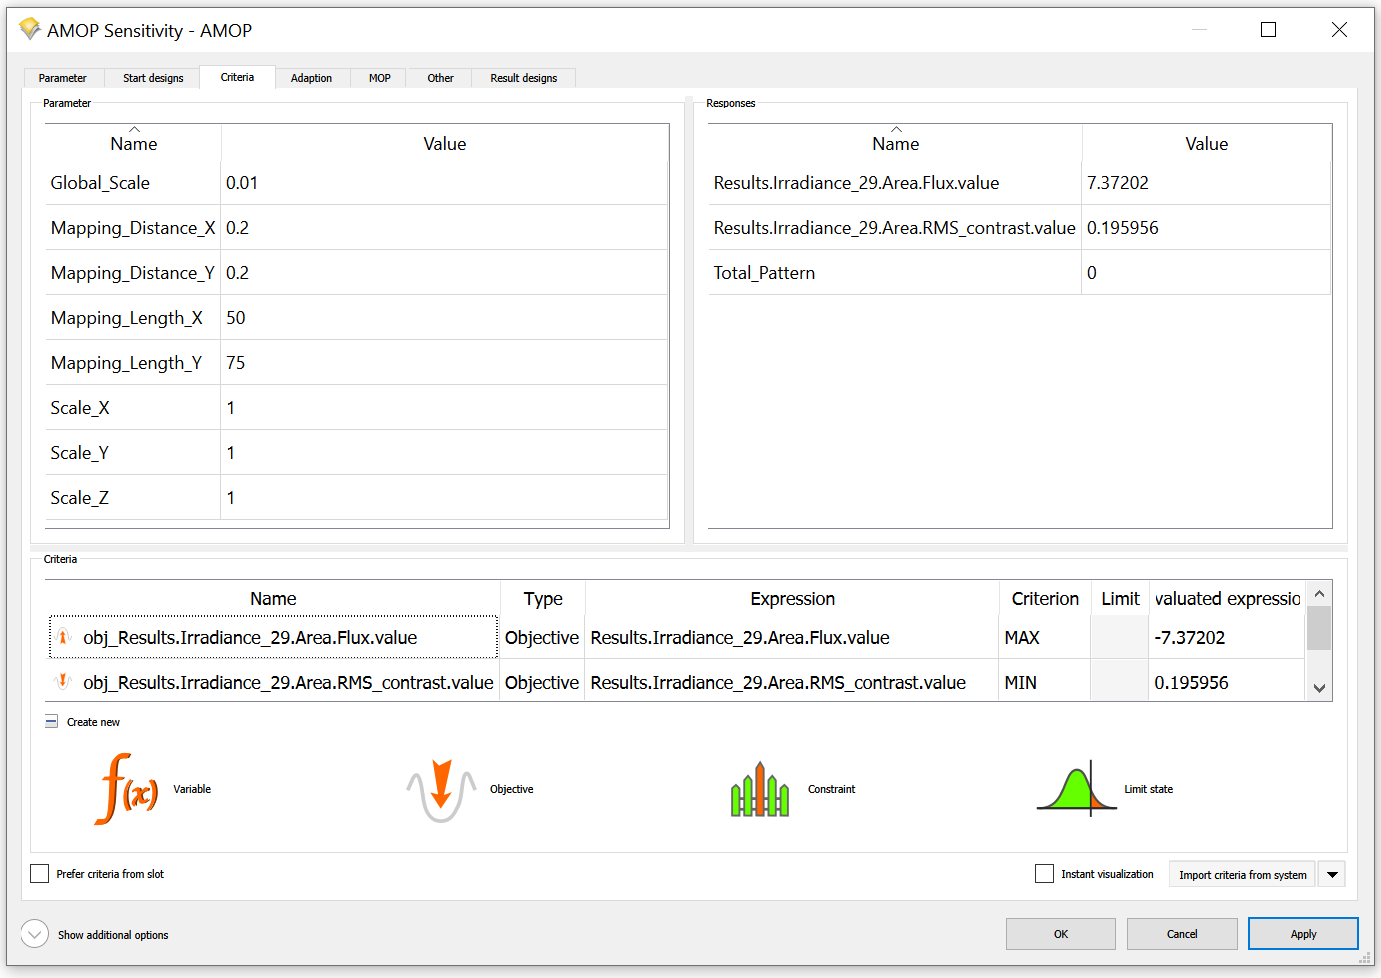1381x978 pixels.
Task: Click the criteria table scrollbar thumb
Action: coord(1319,628)
